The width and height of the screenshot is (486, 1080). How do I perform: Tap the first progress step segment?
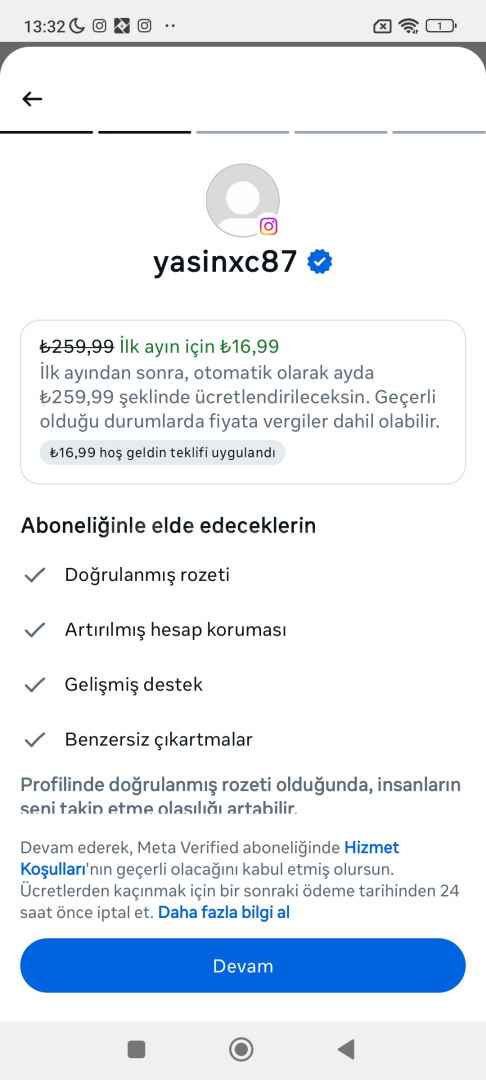[x=46, y=132]
